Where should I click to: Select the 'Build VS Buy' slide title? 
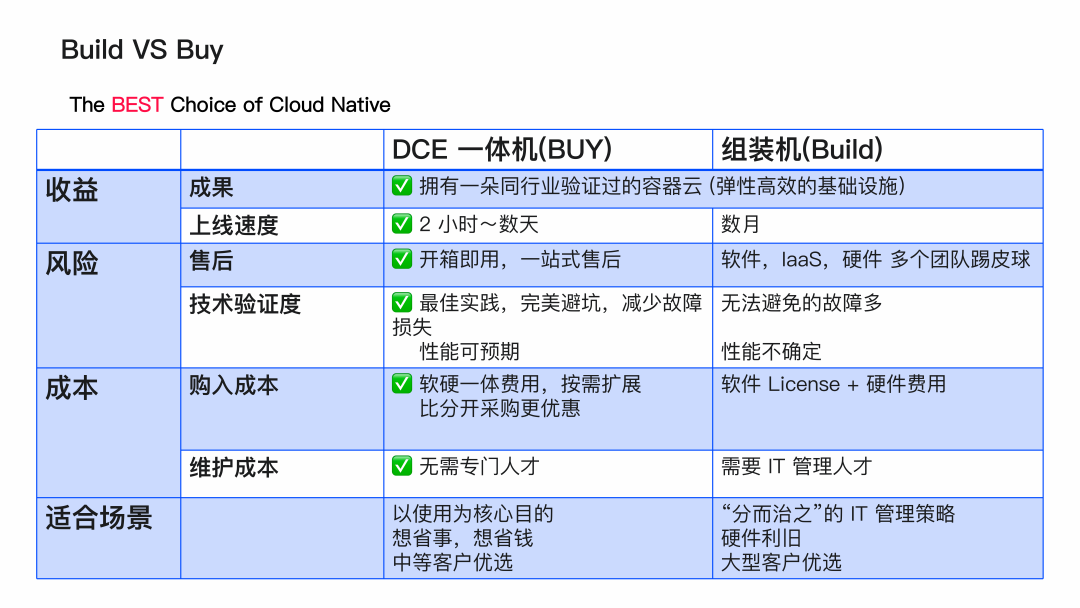point(142,50)
